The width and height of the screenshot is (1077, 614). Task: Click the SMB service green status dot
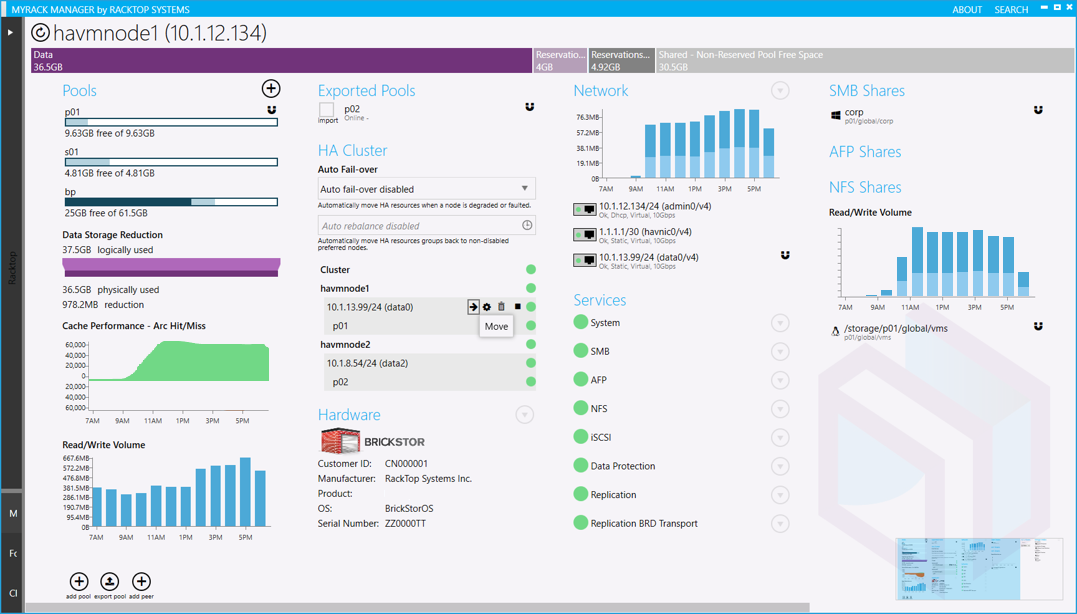pos(580,351)
